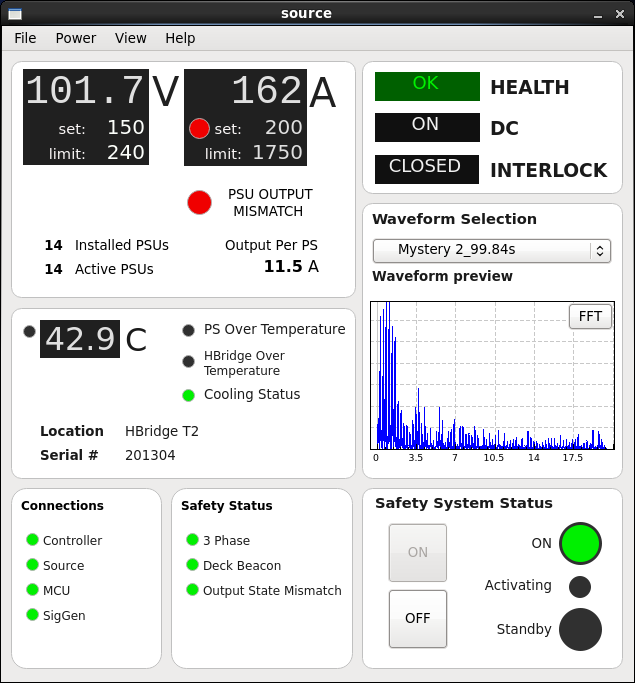This screenshot has width=635, height=683.
Task: Click the Deck Beacon safety LED
Action: pos(192,565)
